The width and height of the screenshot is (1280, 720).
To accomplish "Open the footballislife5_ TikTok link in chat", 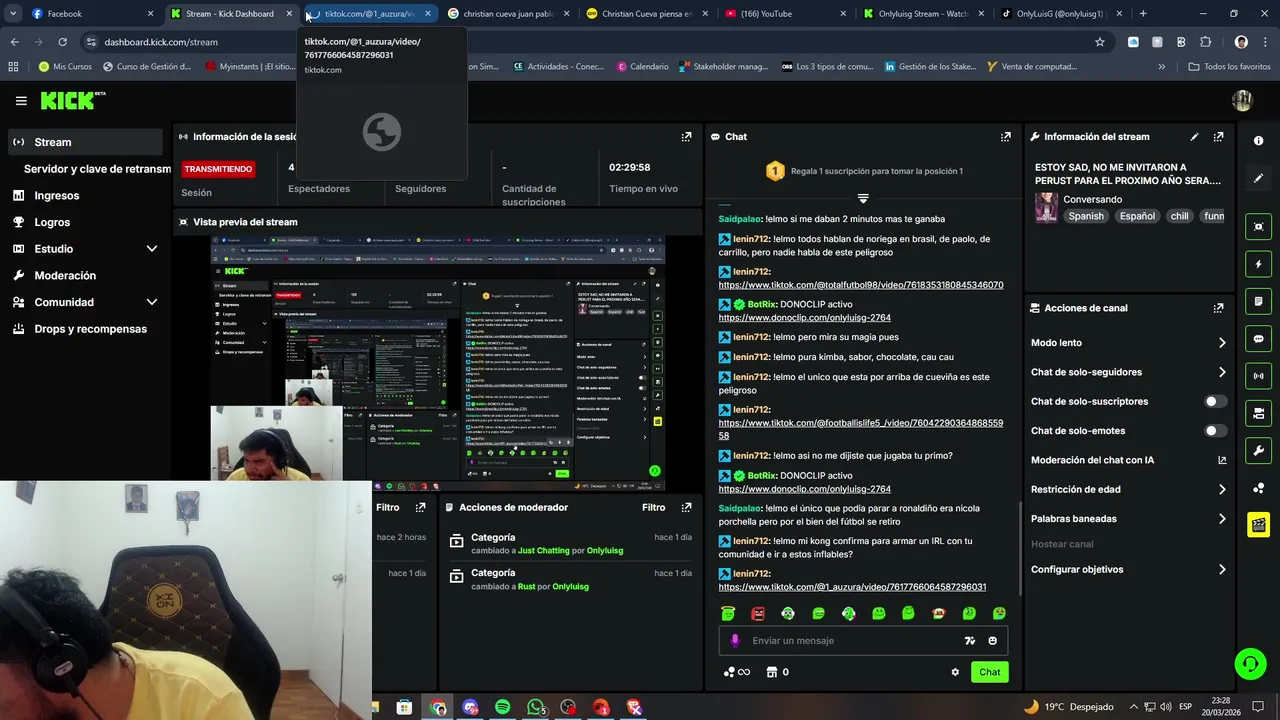I will 860,429.
